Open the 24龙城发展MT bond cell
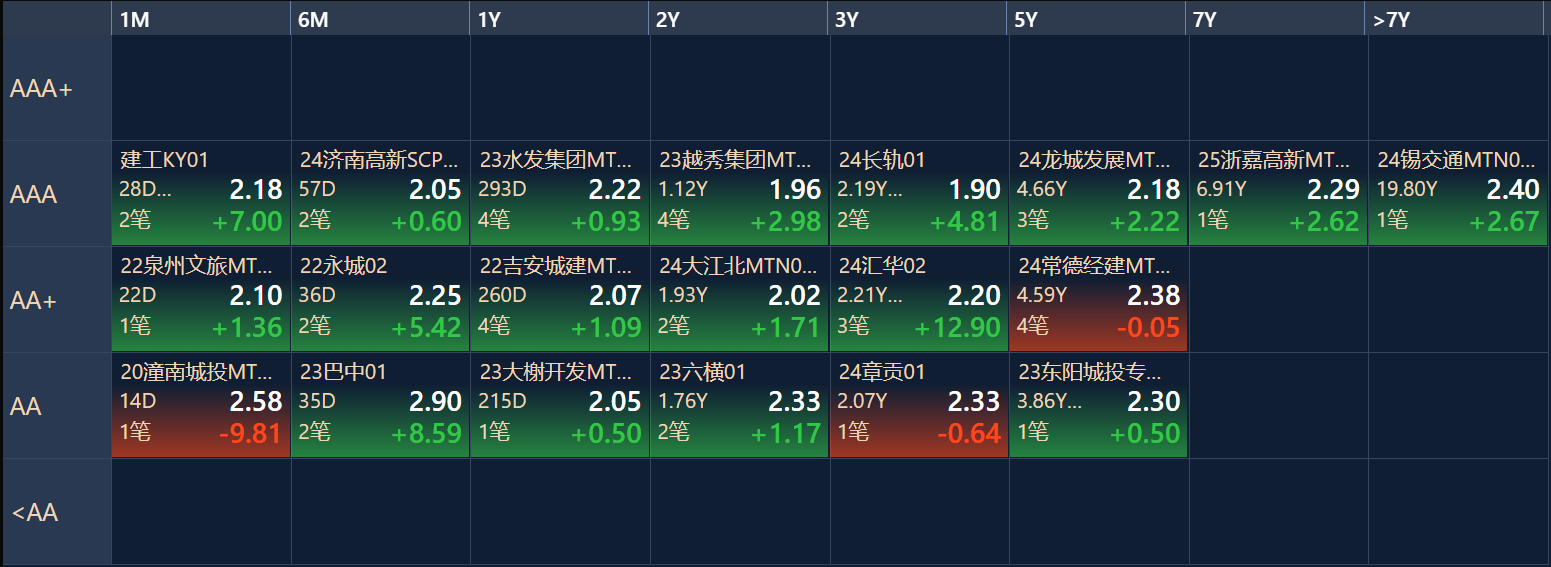1551x567 pixels. (x=1098, y=193)
